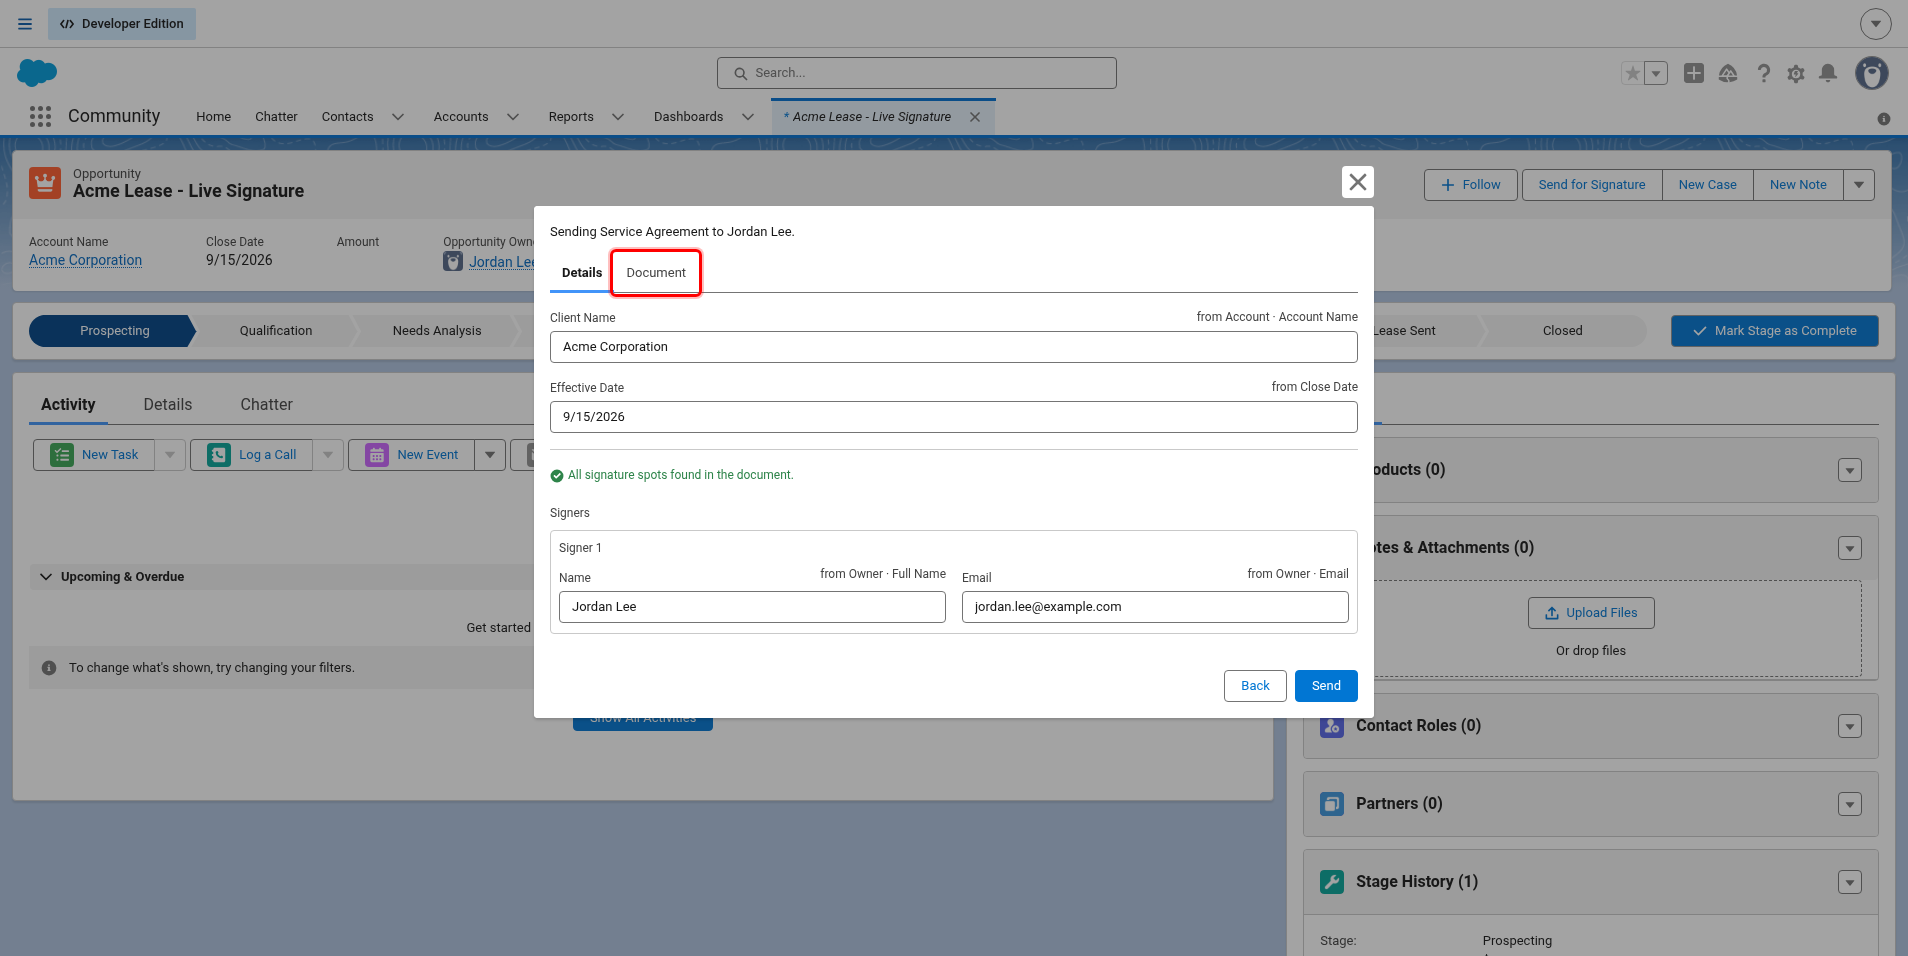The height and width of the screenshot is (956, 1908).
Task: Open the Setup gear icon
Action: point(1796,73)
